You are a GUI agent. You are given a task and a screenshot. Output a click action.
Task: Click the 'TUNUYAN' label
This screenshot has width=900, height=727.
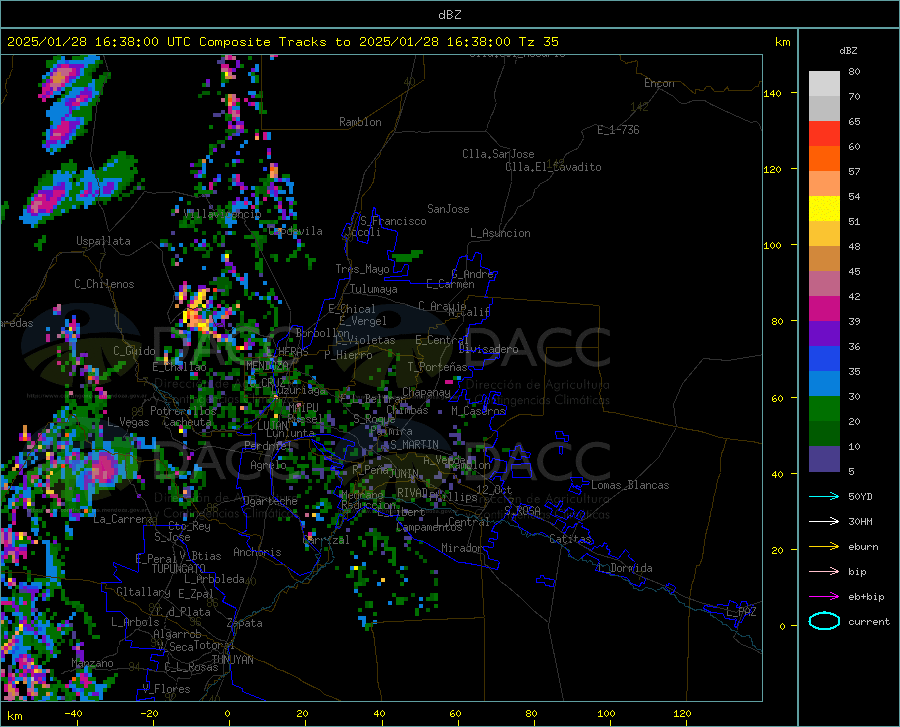[x=232, y=659]
